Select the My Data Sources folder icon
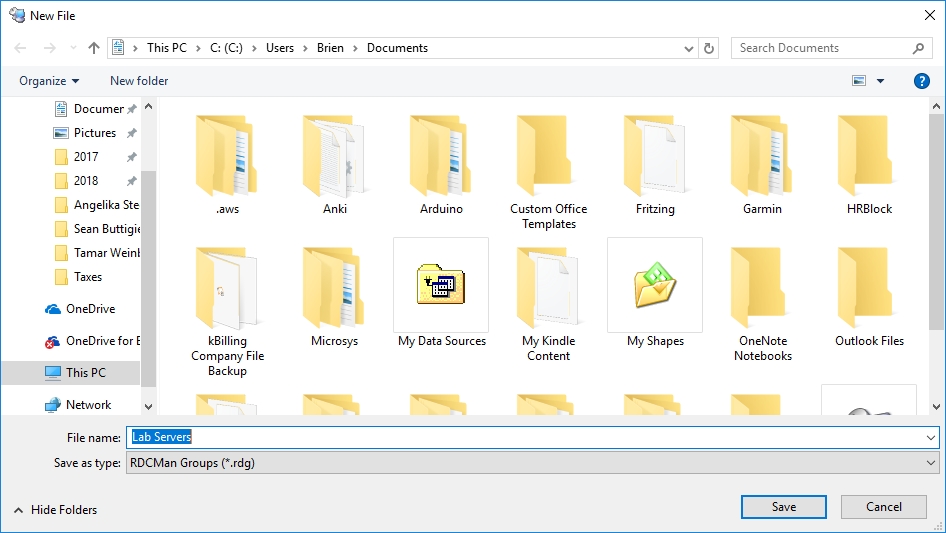946x533 pixels. pyautogui.click(x=441, y=285)
